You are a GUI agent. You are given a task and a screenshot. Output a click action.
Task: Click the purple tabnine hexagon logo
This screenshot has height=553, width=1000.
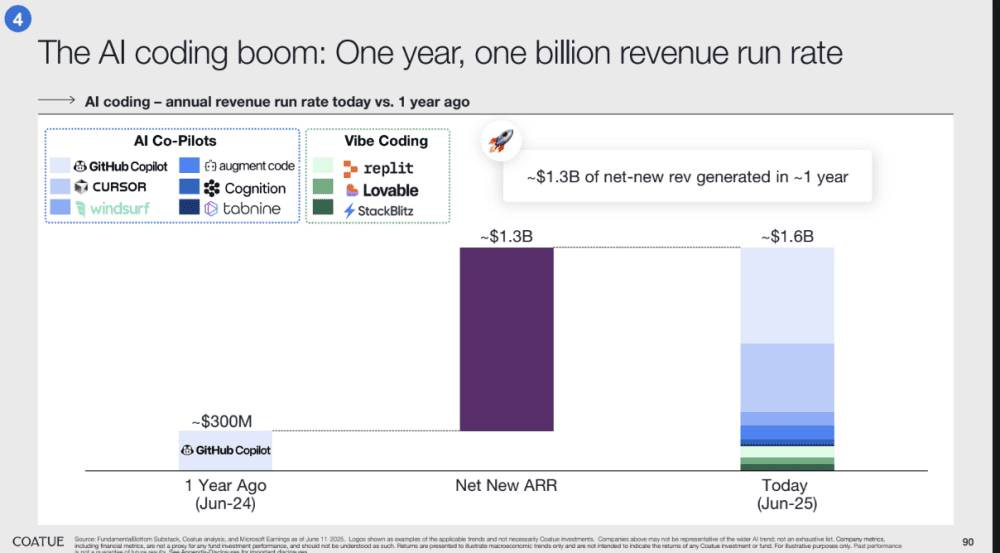pos(211,209)
